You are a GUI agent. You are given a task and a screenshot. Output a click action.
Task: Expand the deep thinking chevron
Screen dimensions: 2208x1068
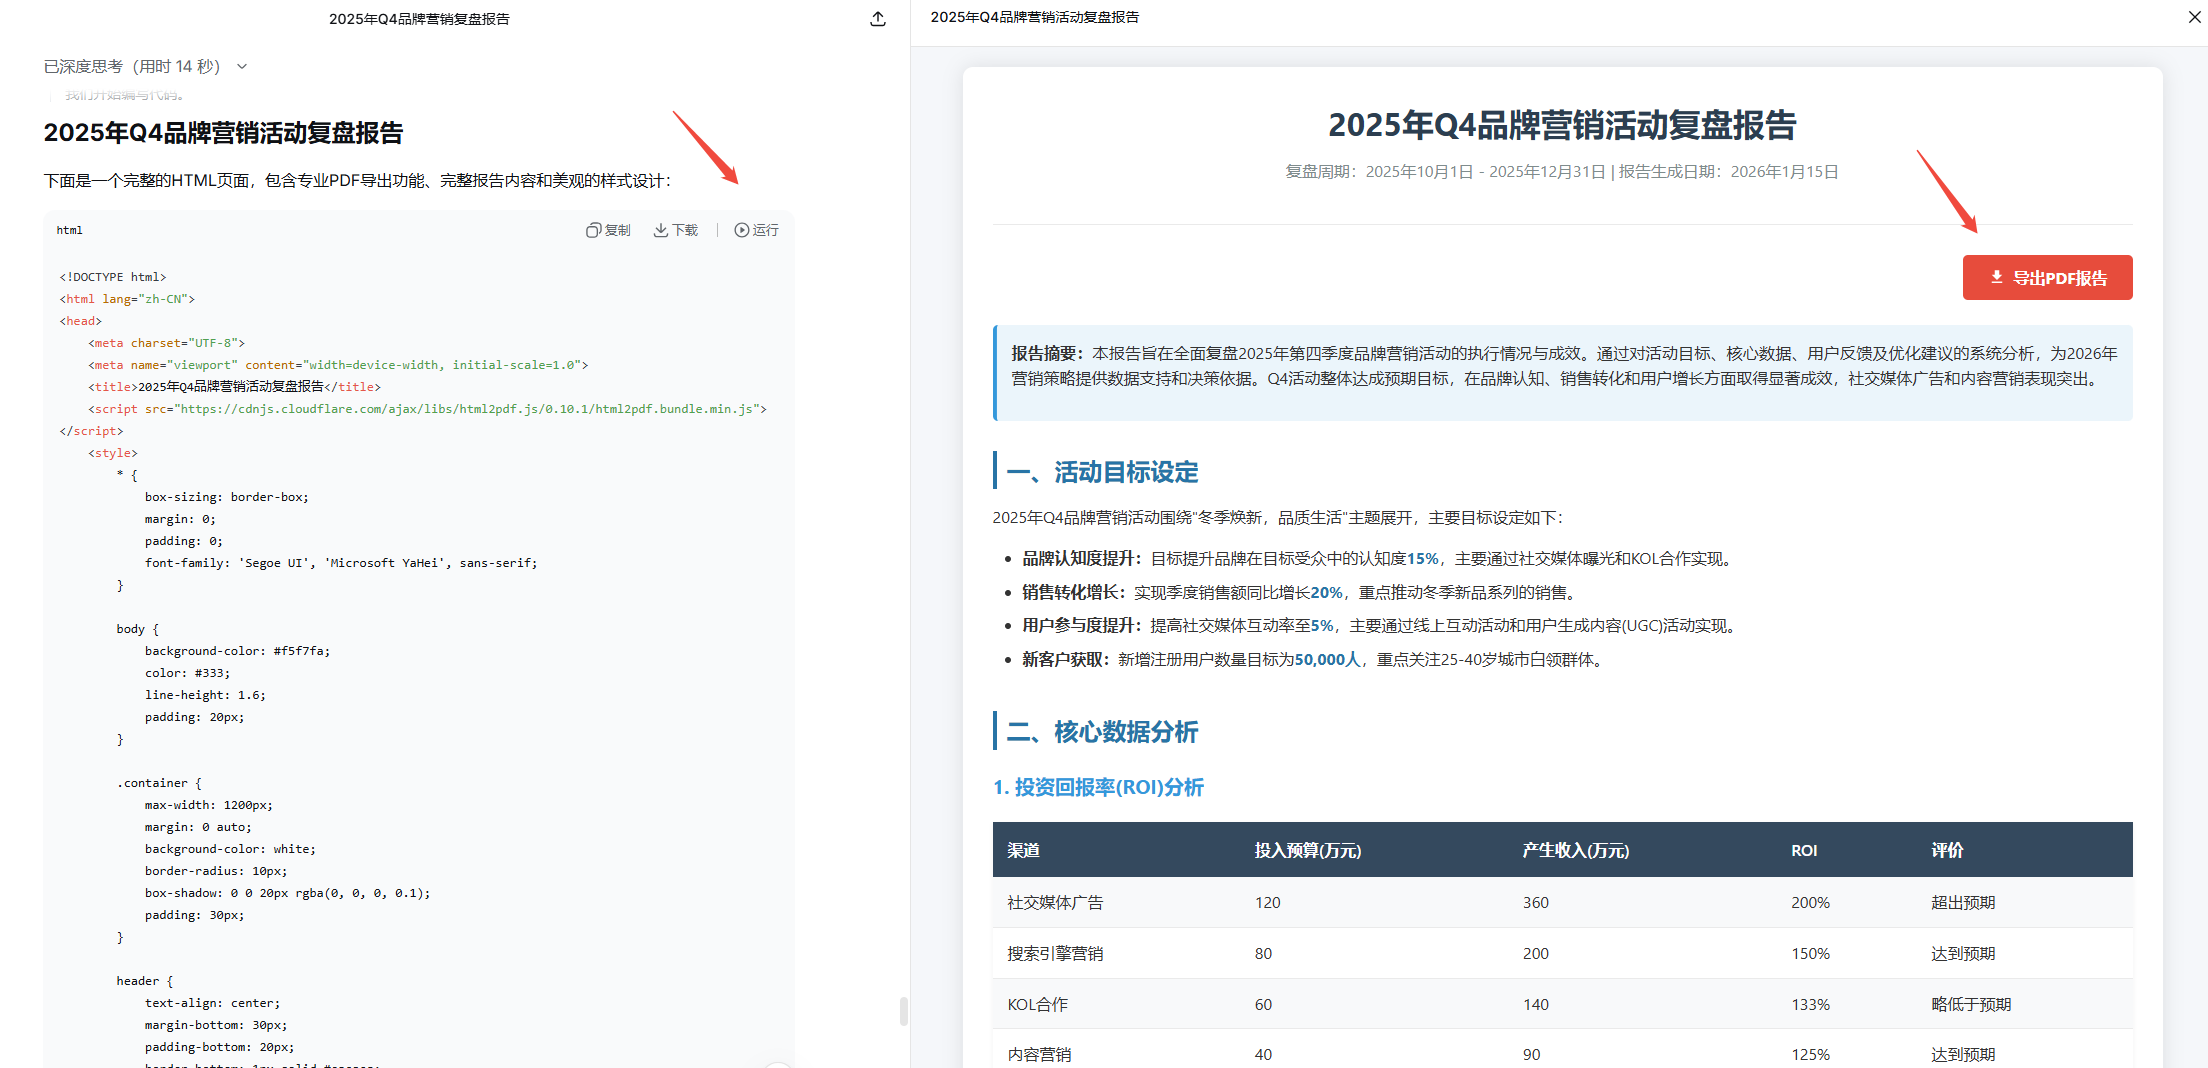(x=242, y=67)
